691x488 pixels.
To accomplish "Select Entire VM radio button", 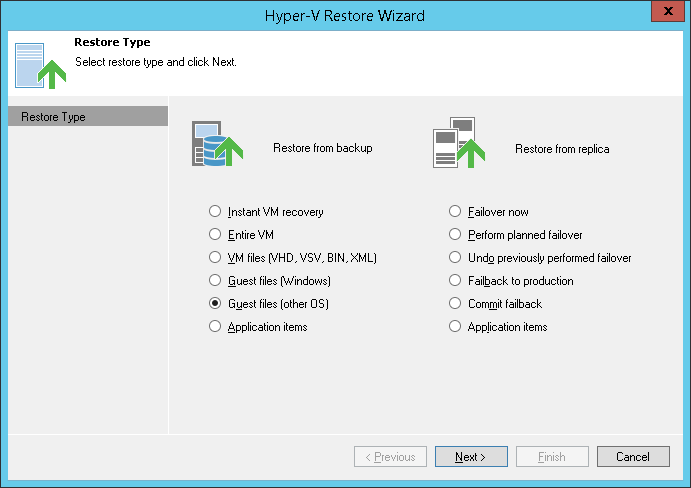I will 215,235.
